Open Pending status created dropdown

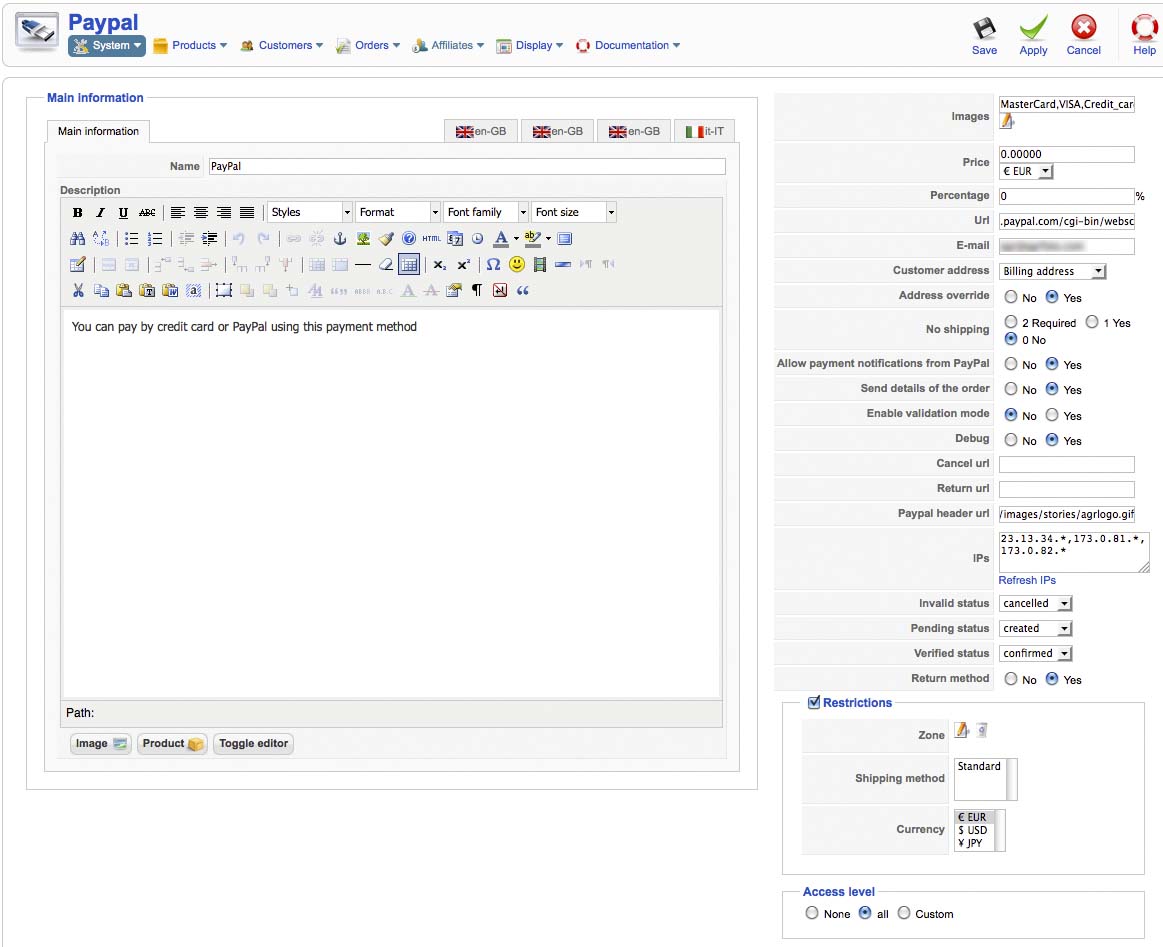click(x=1035, y=629)
